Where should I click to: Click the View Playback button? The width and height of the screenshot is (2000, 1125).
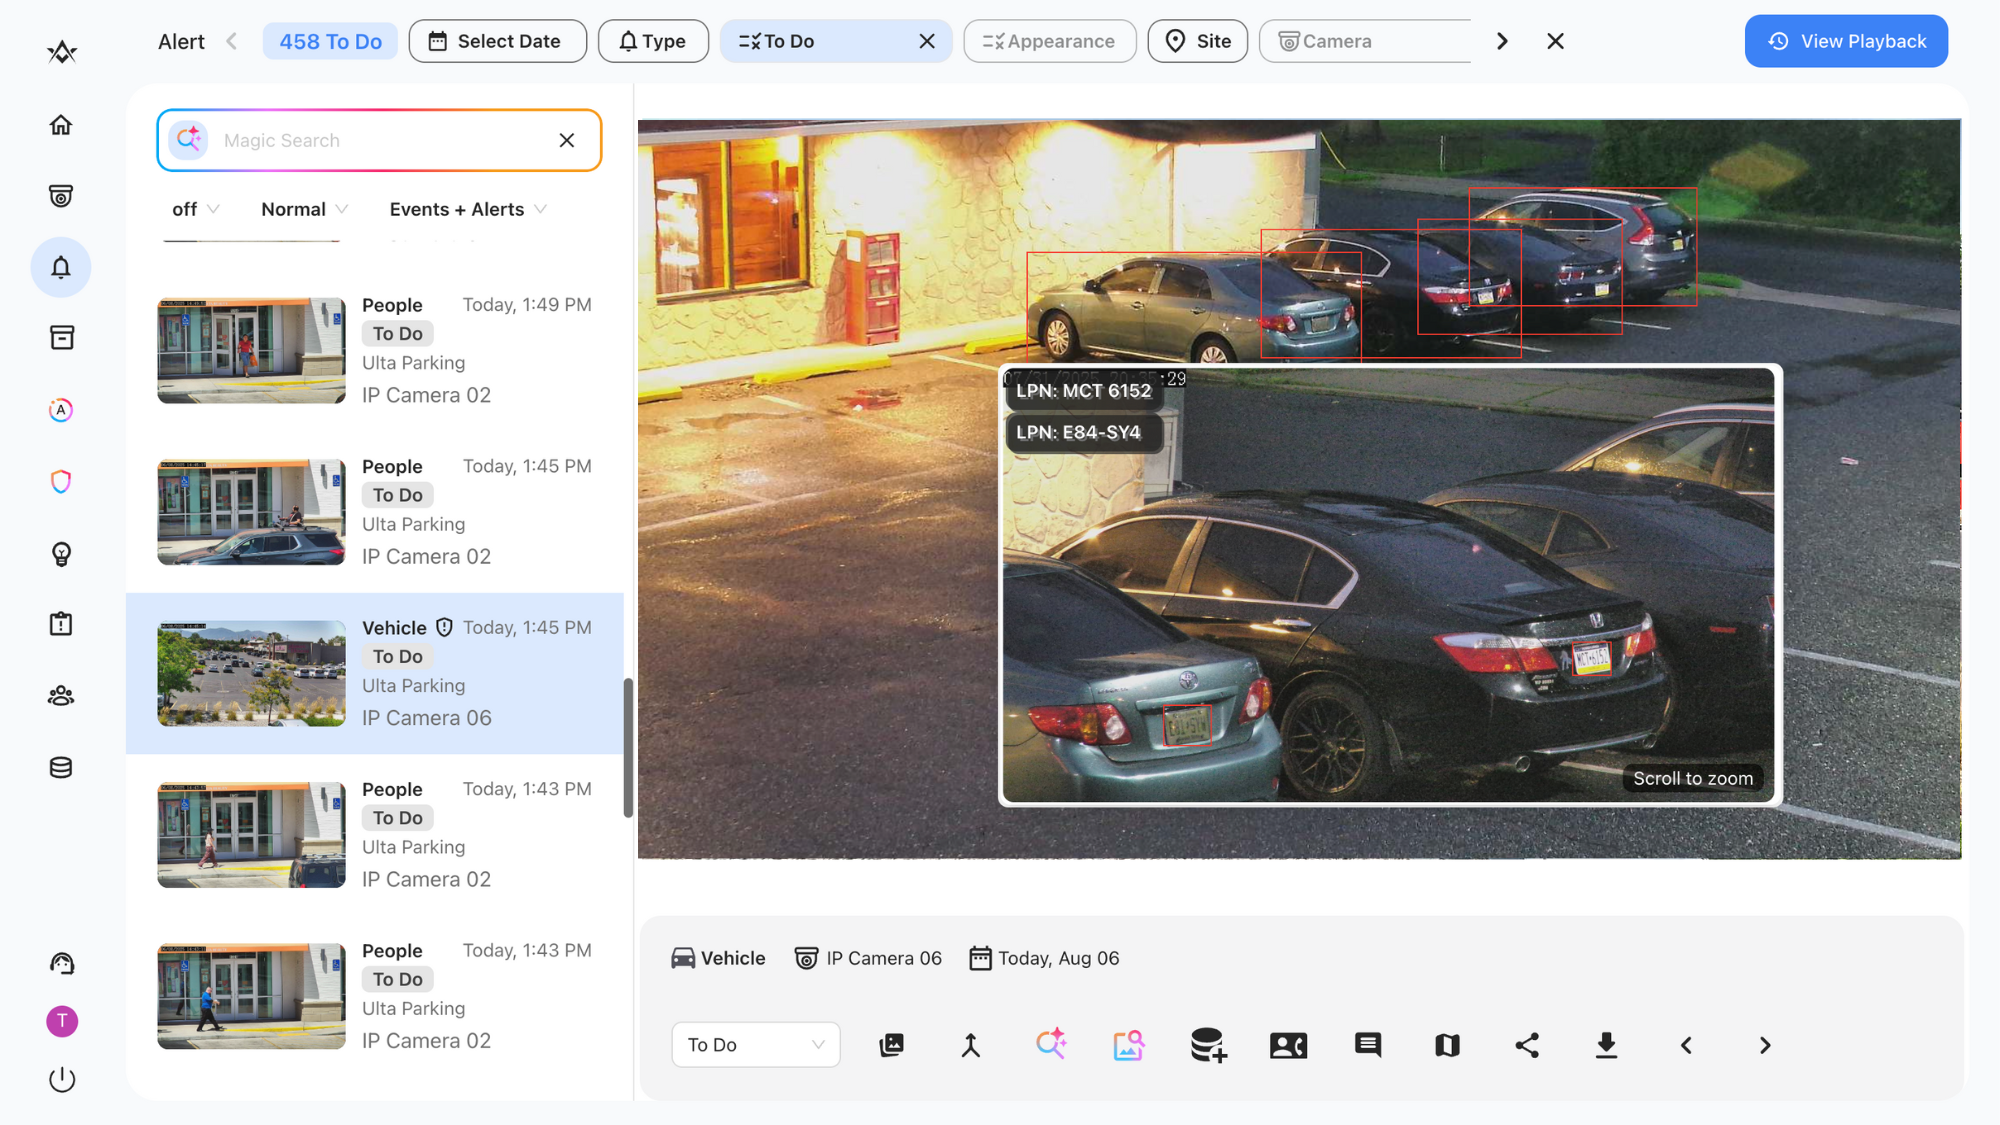pos(1845,41)
